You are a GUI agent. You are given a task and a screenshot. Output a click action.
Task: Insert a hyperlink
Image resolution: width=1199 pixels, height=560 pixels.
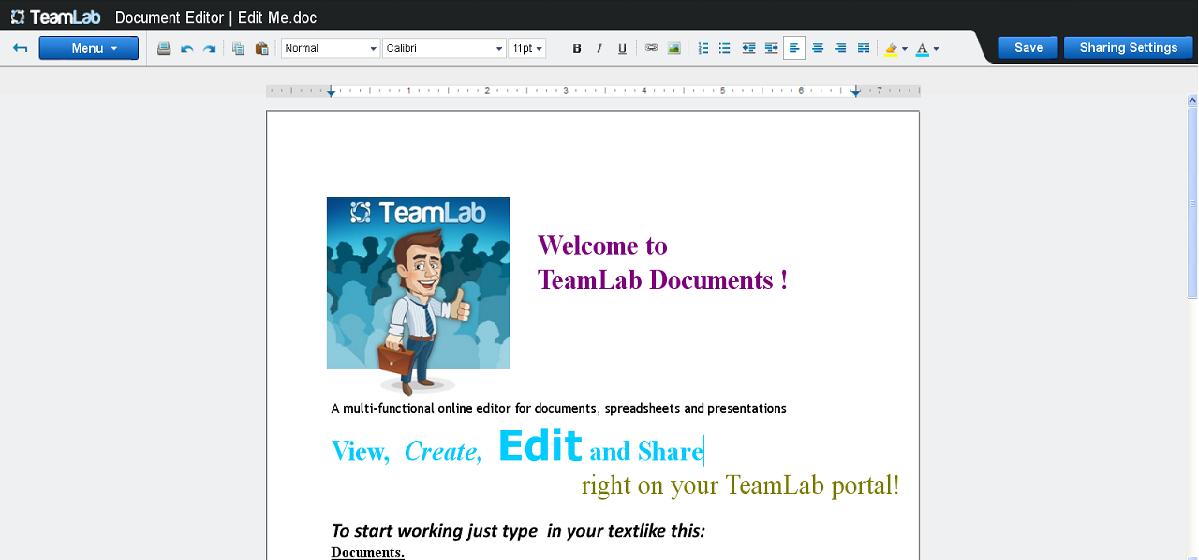click(651, 48)
